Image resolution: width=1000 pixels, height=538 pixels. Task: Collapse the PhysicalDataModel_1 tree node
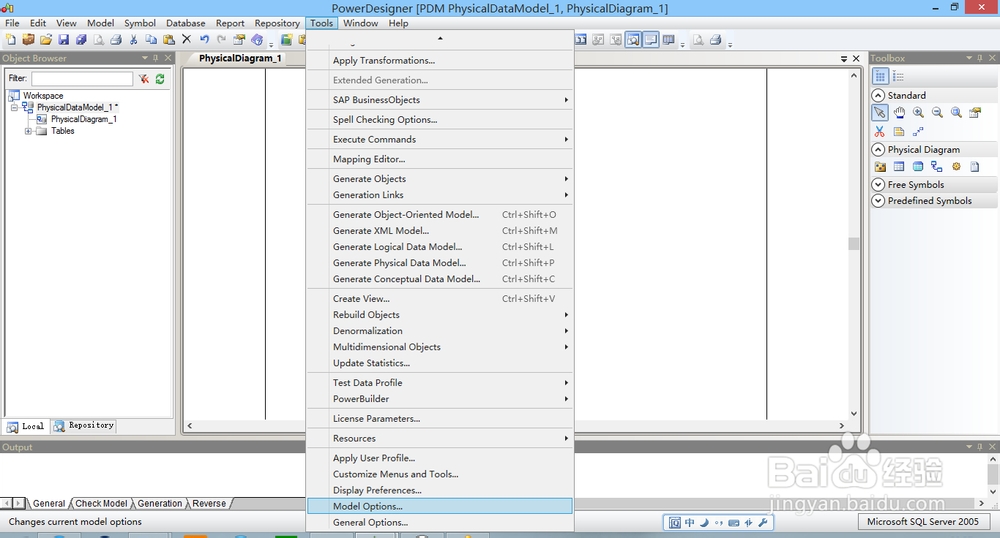pyautogui.click(x=14, y=107)
